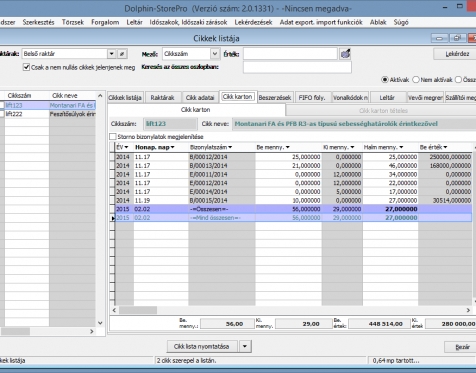Select the 'Nem aktívak' radio button
The height and width of the screenshot is (373, 476).
pyautogui.click(x=416, y=80)
